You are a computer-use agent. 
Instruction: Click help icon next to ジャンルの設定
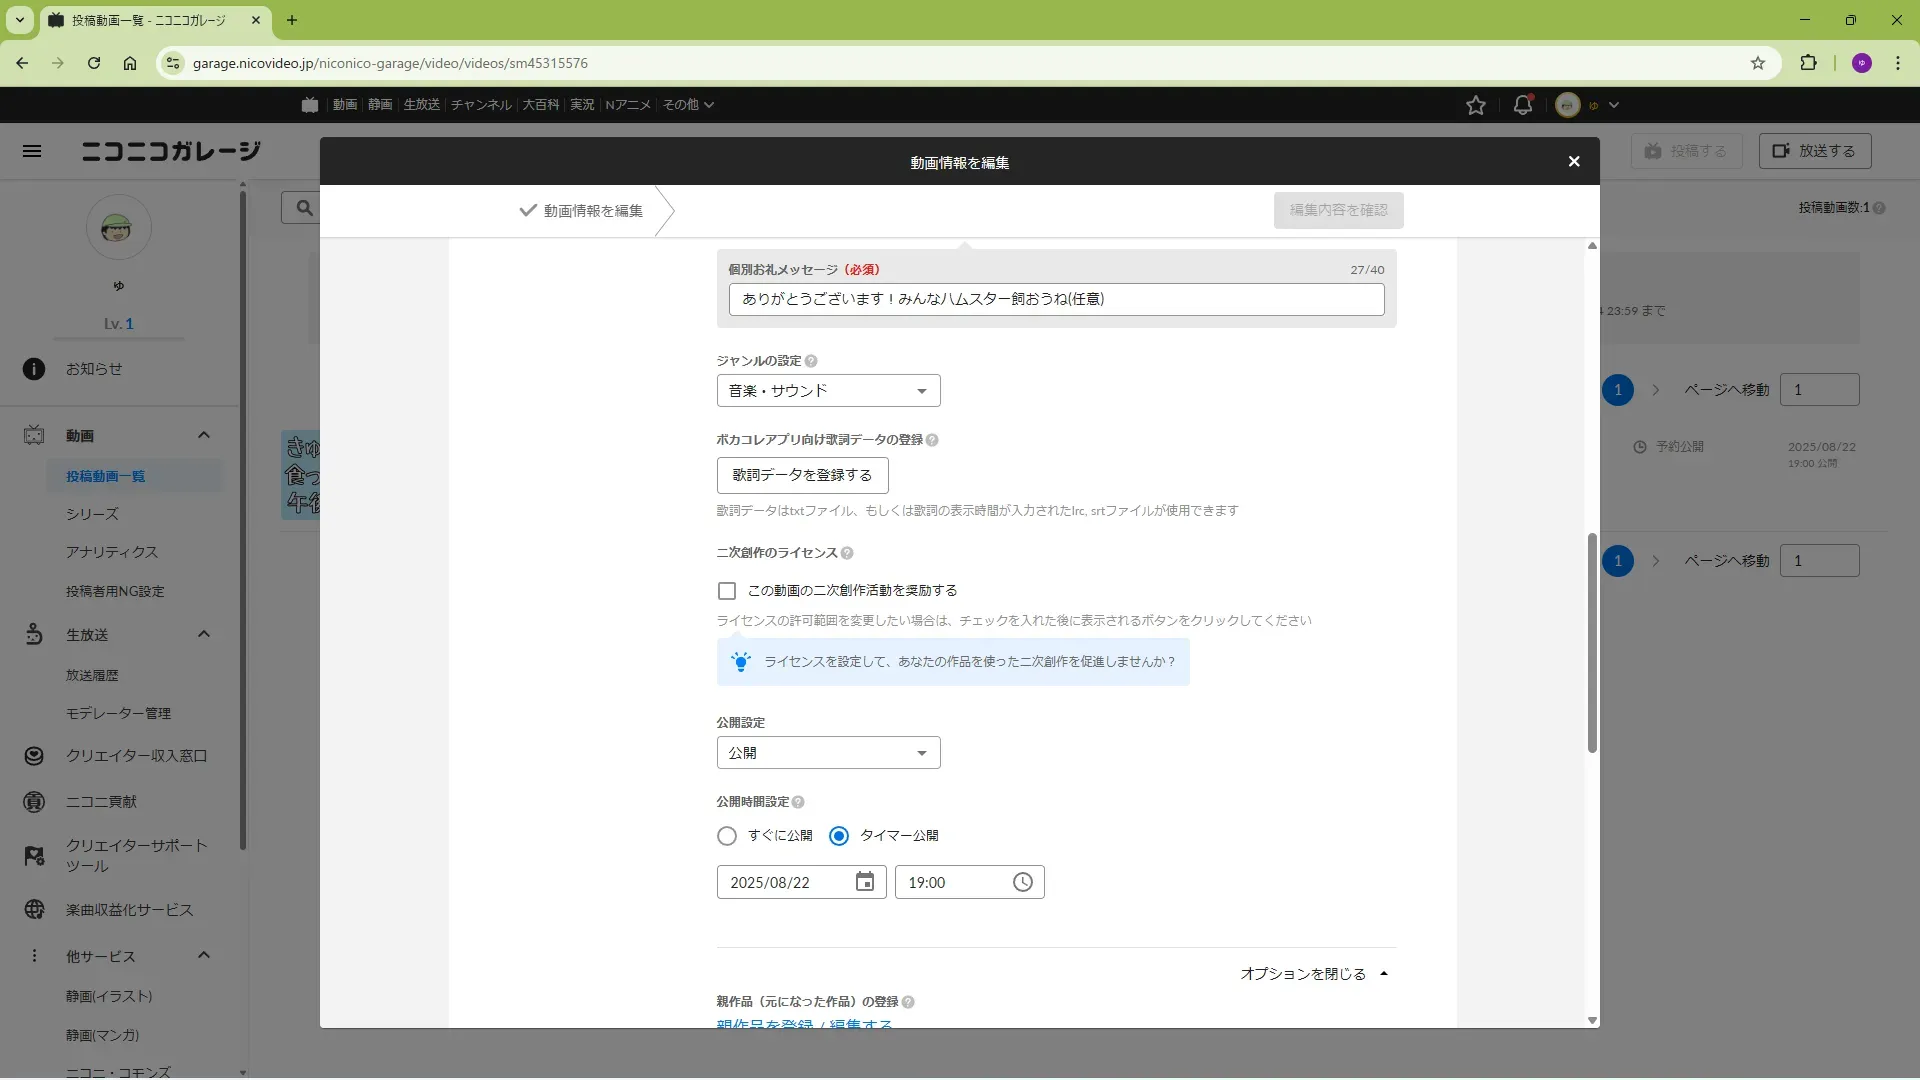point(811,361)
